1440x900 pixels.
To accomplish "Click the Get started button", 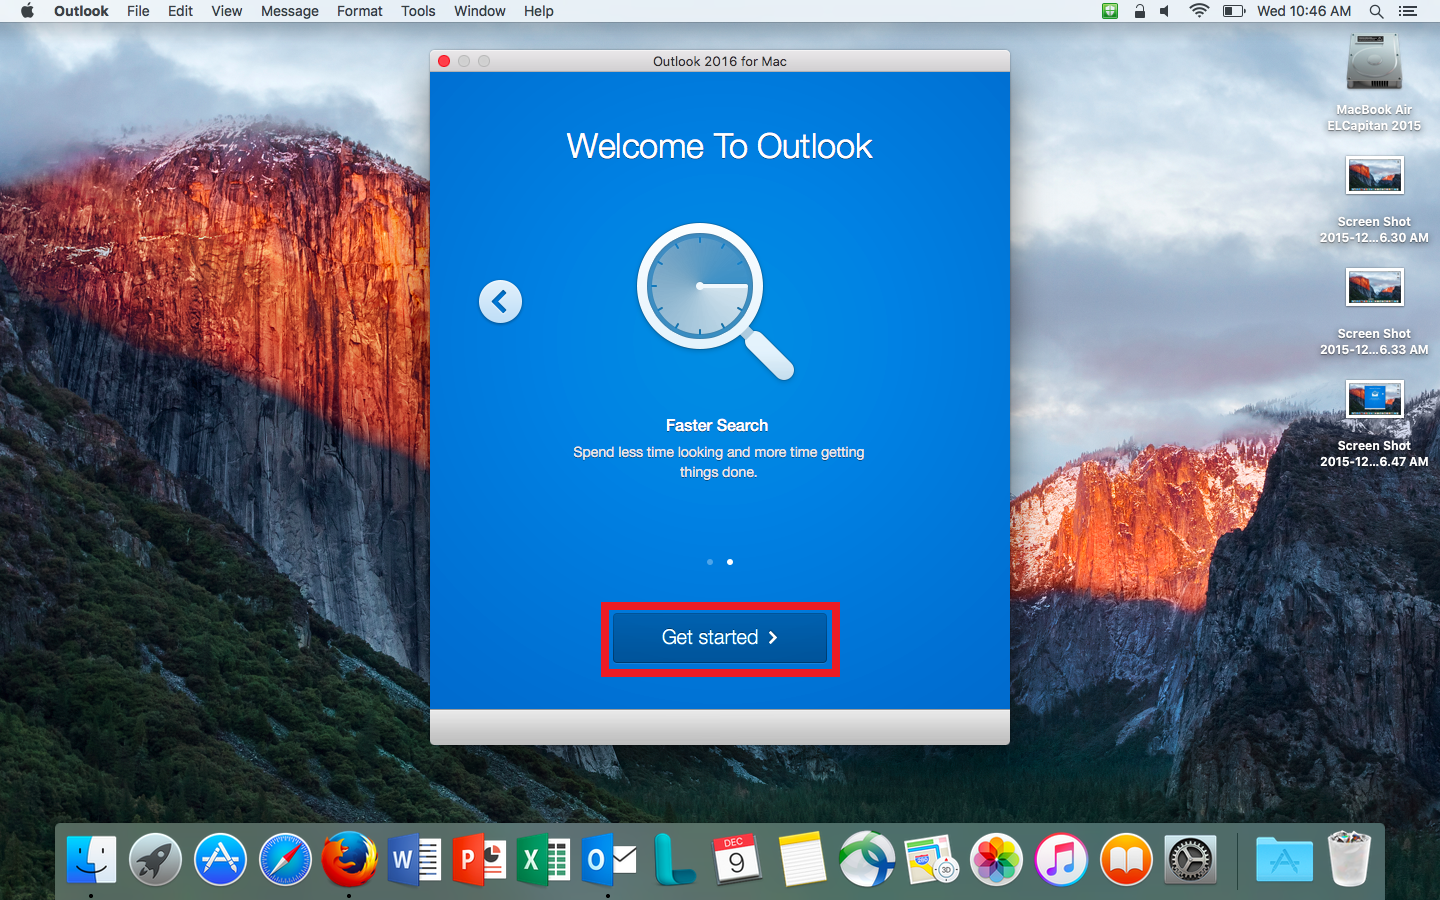I will pyautogui.click(x=719, y=638).
